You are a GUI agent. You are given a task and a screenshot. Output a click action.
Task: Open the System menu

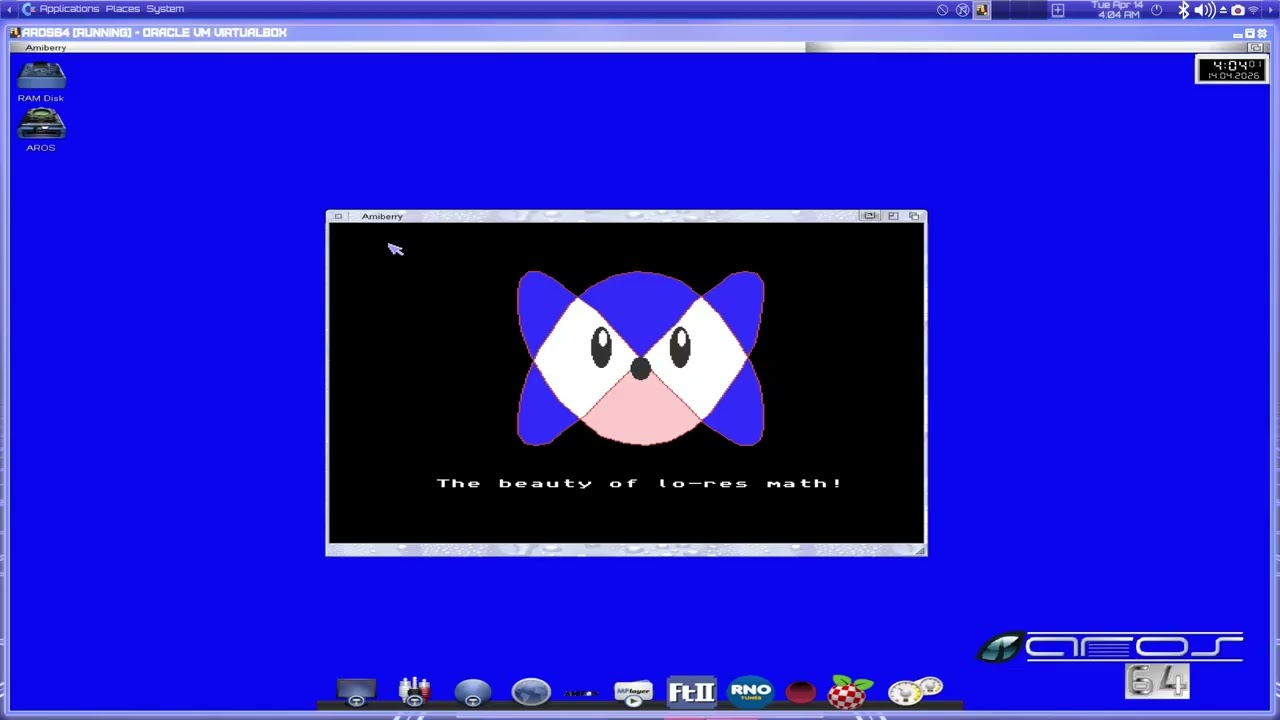pos(165,9)
